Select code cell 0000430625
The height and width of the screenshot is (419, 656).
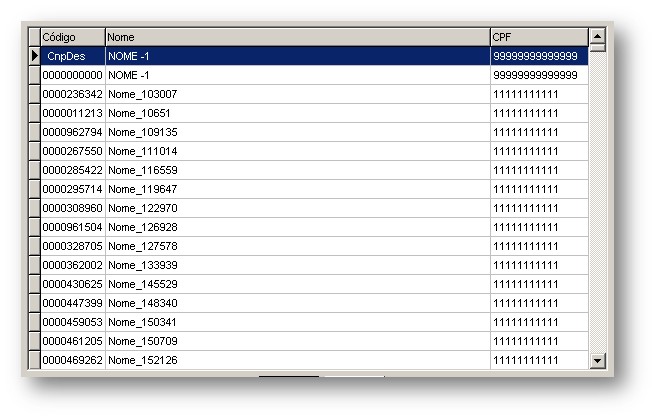pyautogui.click(x=73, y=284)
